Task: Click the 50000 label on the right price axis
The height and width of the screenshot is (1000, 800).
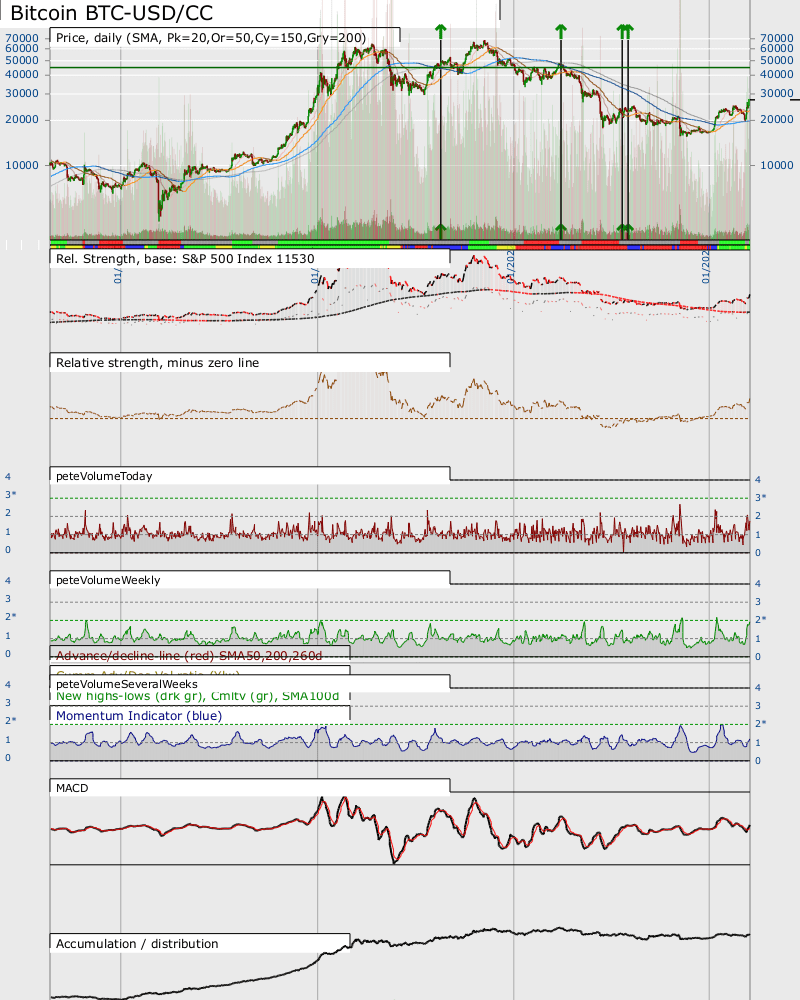Action: [x=776, y=60]
